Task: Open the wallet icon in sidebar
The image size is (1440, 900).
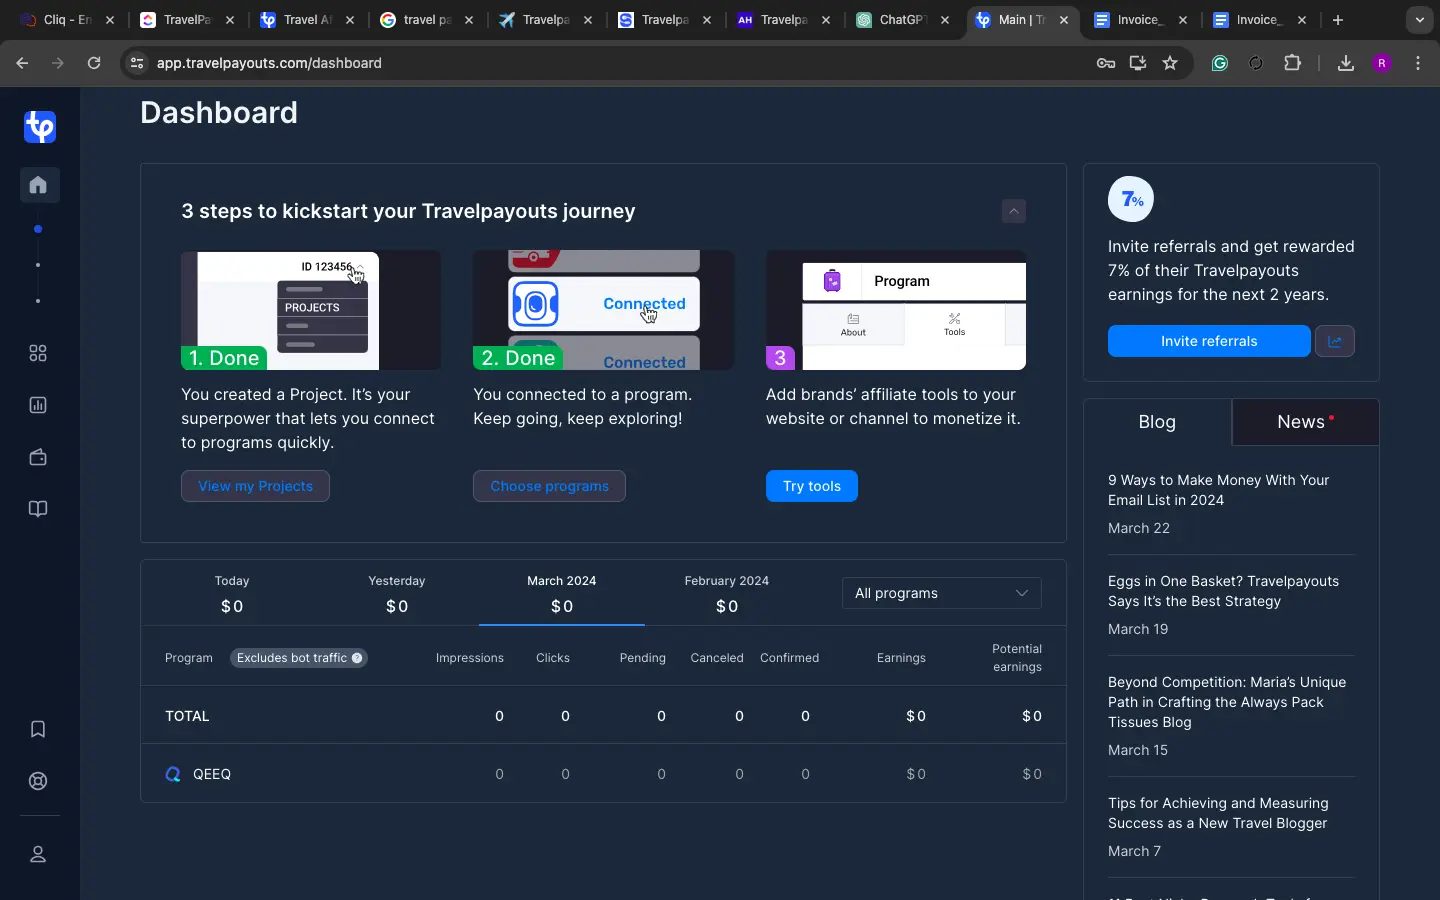Action: pyautogui.click(x=38, y=457)
